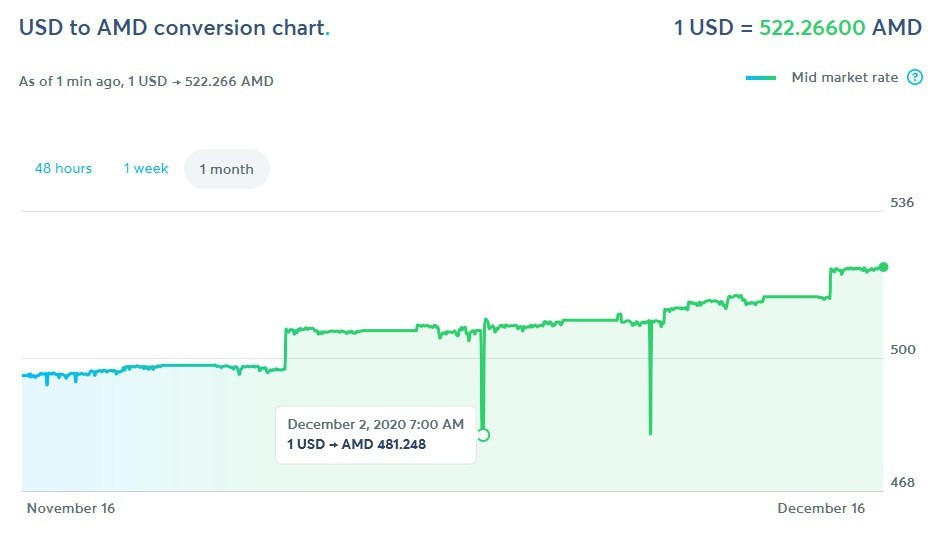Click the hollow data point marker on chart

[484, 435]
